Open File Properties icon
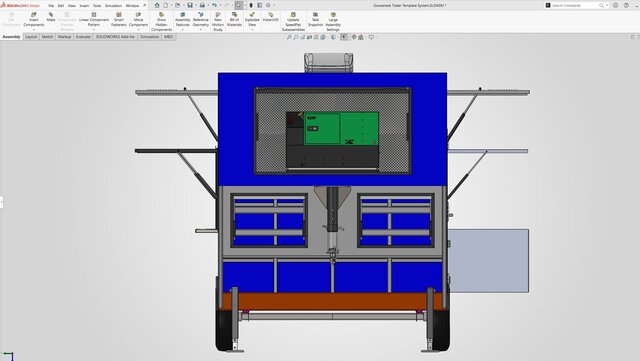This screenshot has width=640, height=361. [x=260, y=5]
